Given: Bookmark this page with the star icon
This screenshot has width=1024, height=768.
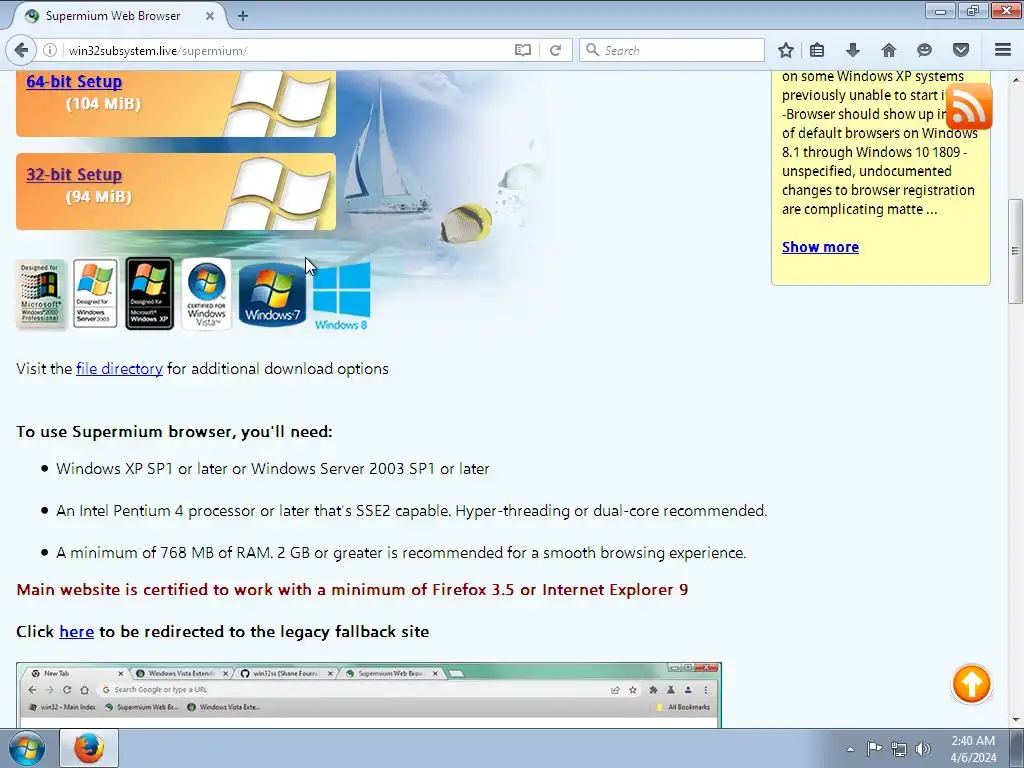Looking at the screenshot, I should pyautogui.click(x=786, y=50).
